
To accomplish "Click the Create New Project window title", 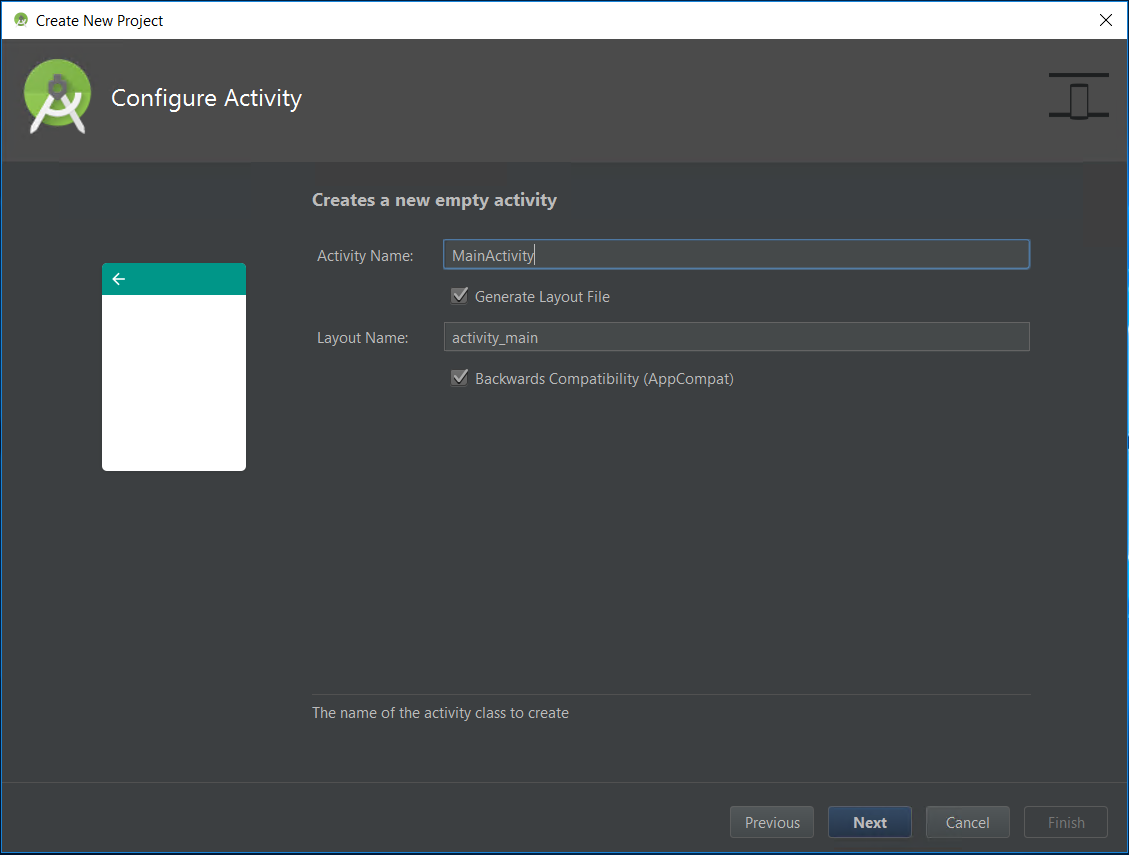I will 99,21.
